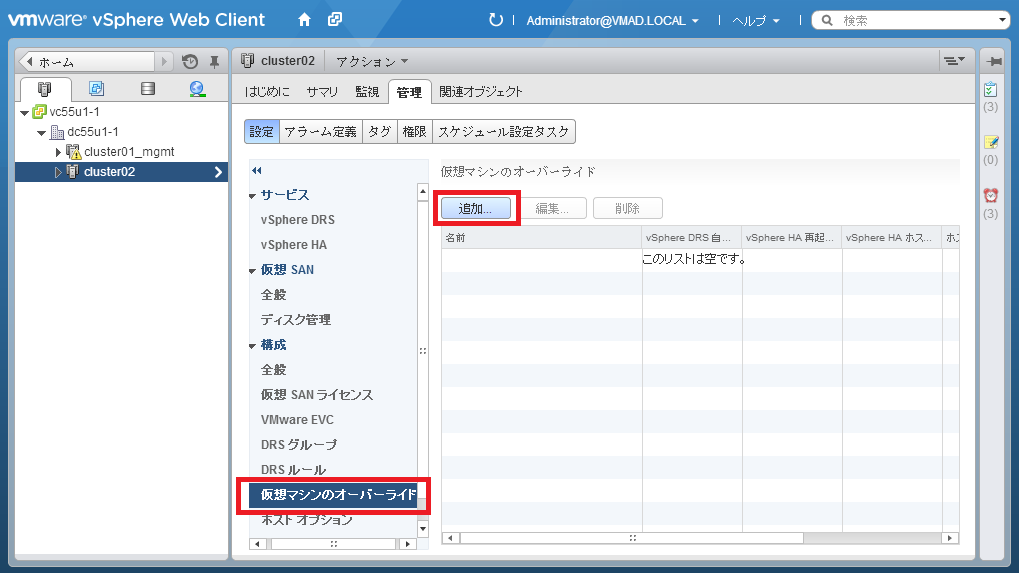Click the refresh icon in the header
This screenshot has height=573, width=1019.
pyautogui.click(x=496, y=20)
